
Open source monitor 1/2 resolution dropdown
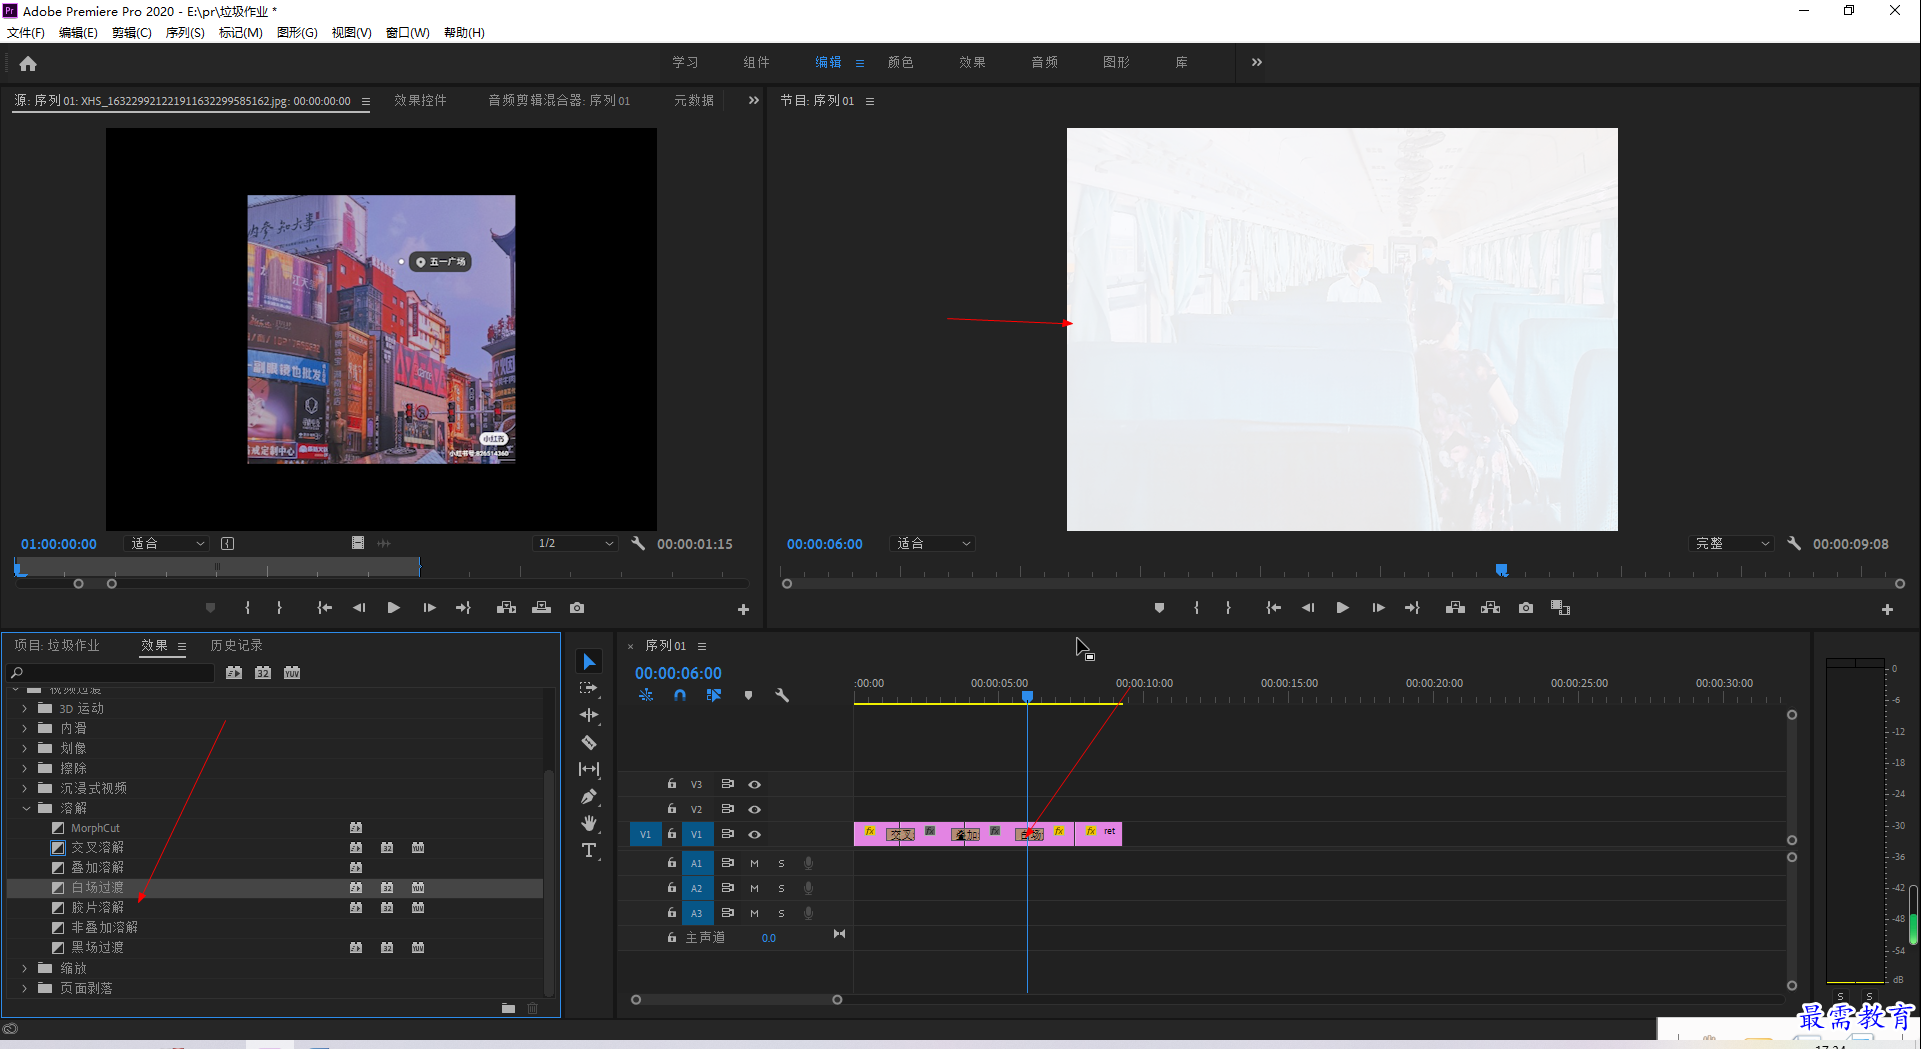pyautogui.click(x=576, y=543)
